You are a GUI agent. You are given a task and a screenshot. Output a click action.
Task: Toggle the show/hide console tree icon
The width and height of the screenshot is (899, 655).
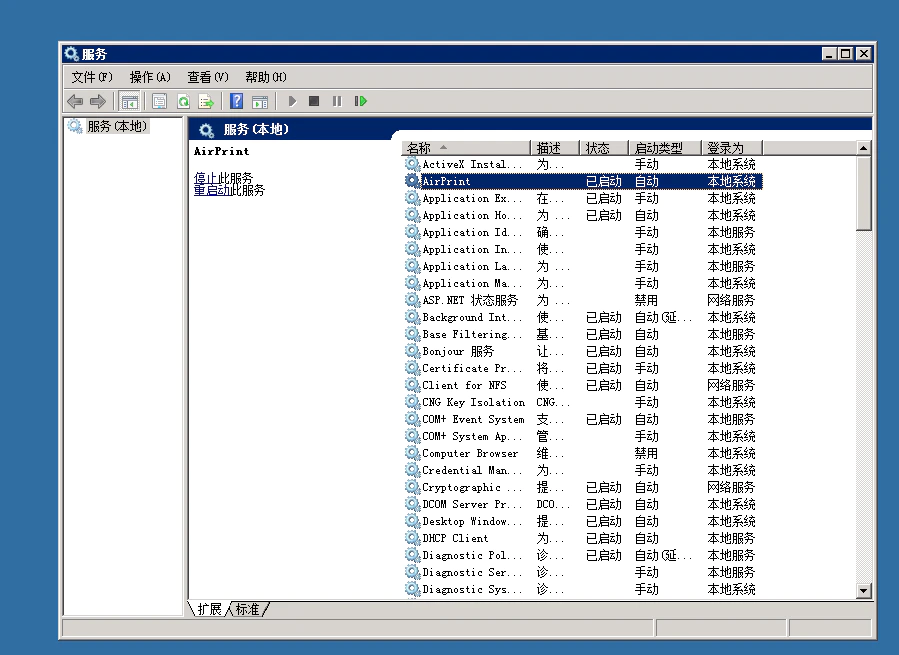click(x=129, y=101)
